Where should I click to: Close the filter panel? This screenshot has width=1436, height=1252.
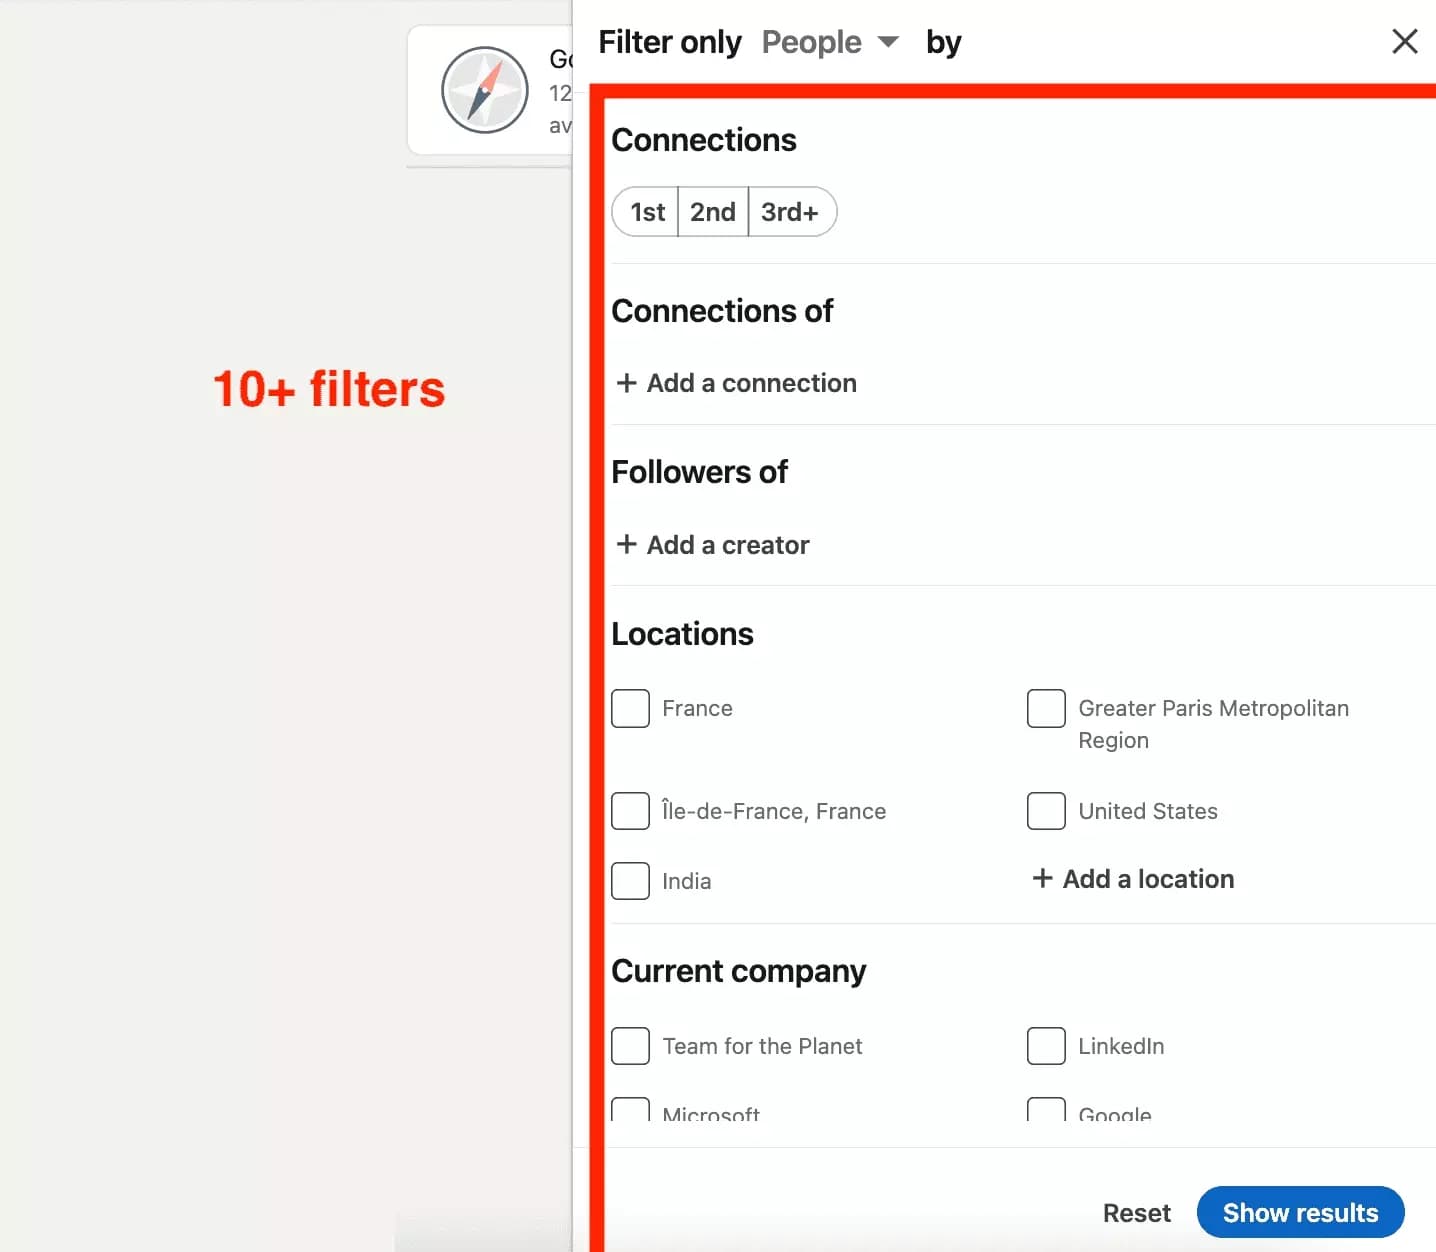[x=1405, y=41]
